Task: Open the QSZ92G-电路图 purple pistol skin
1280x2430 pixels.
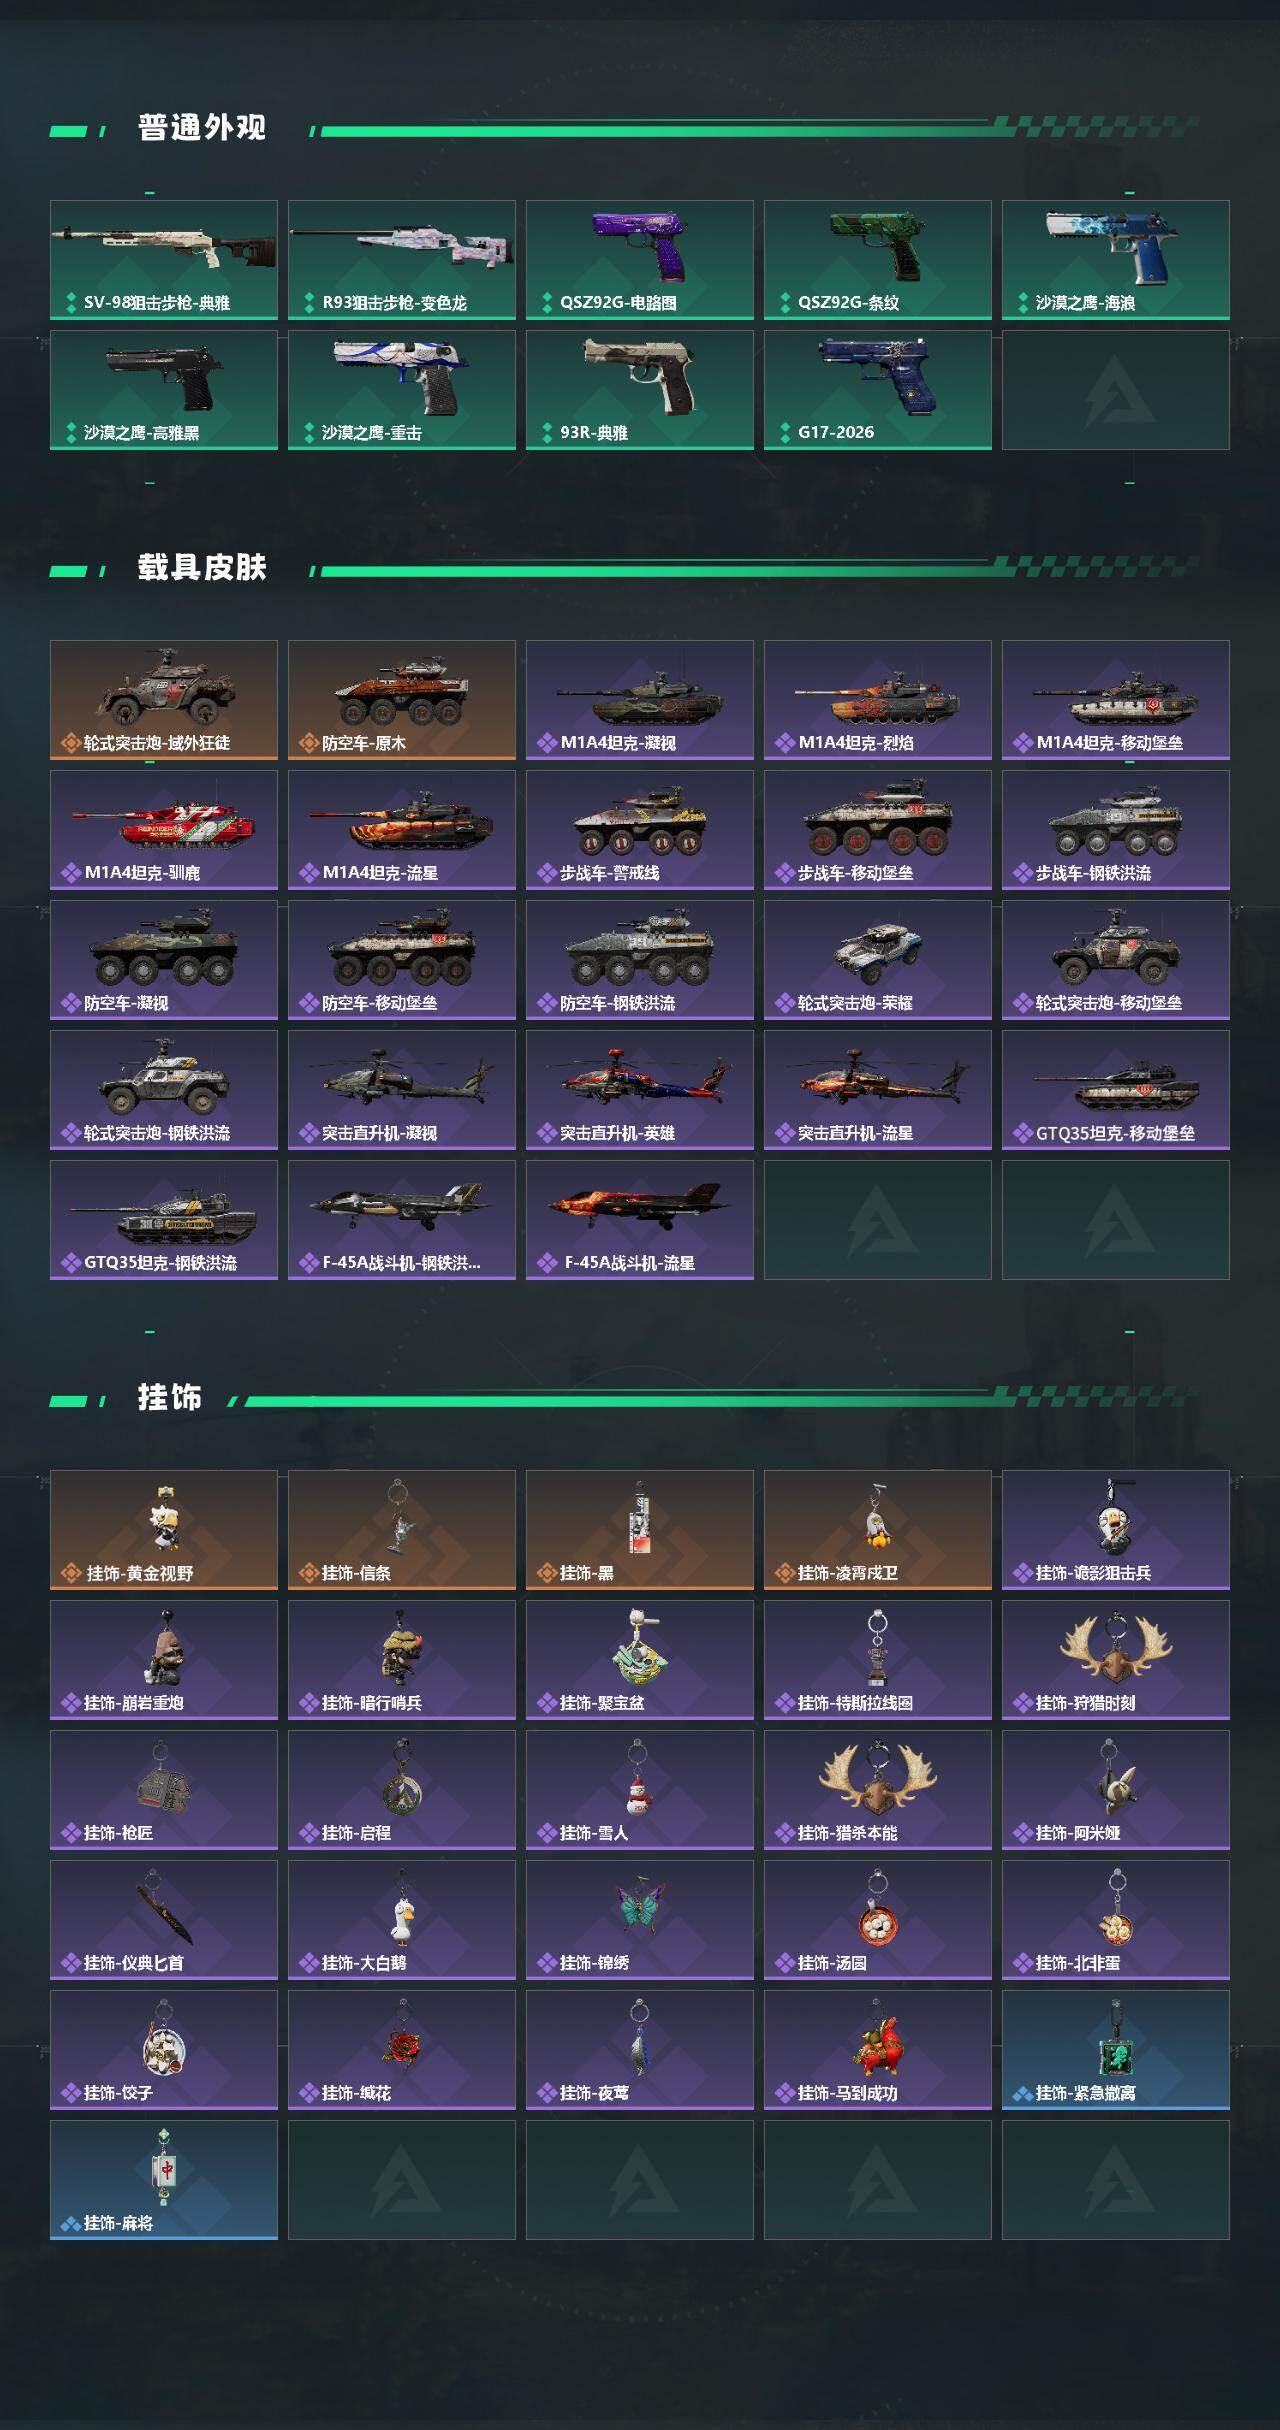Action: 640,260
